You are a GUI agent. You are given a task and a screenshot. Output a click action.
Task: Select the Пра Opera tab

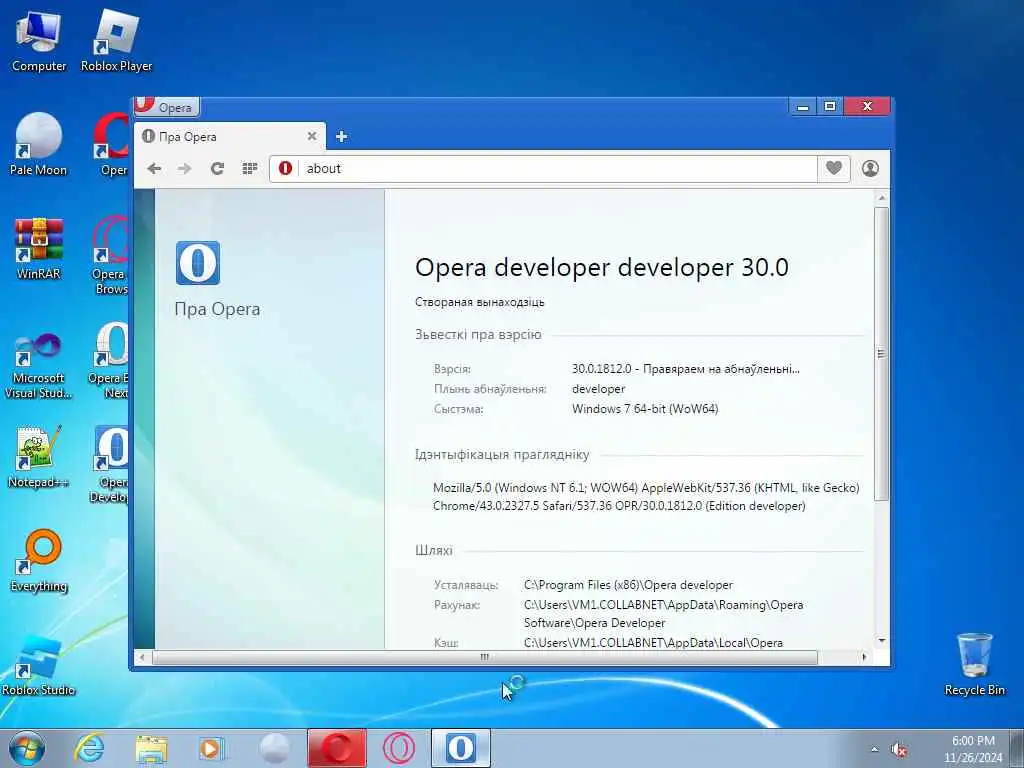(x=230, y=136)
